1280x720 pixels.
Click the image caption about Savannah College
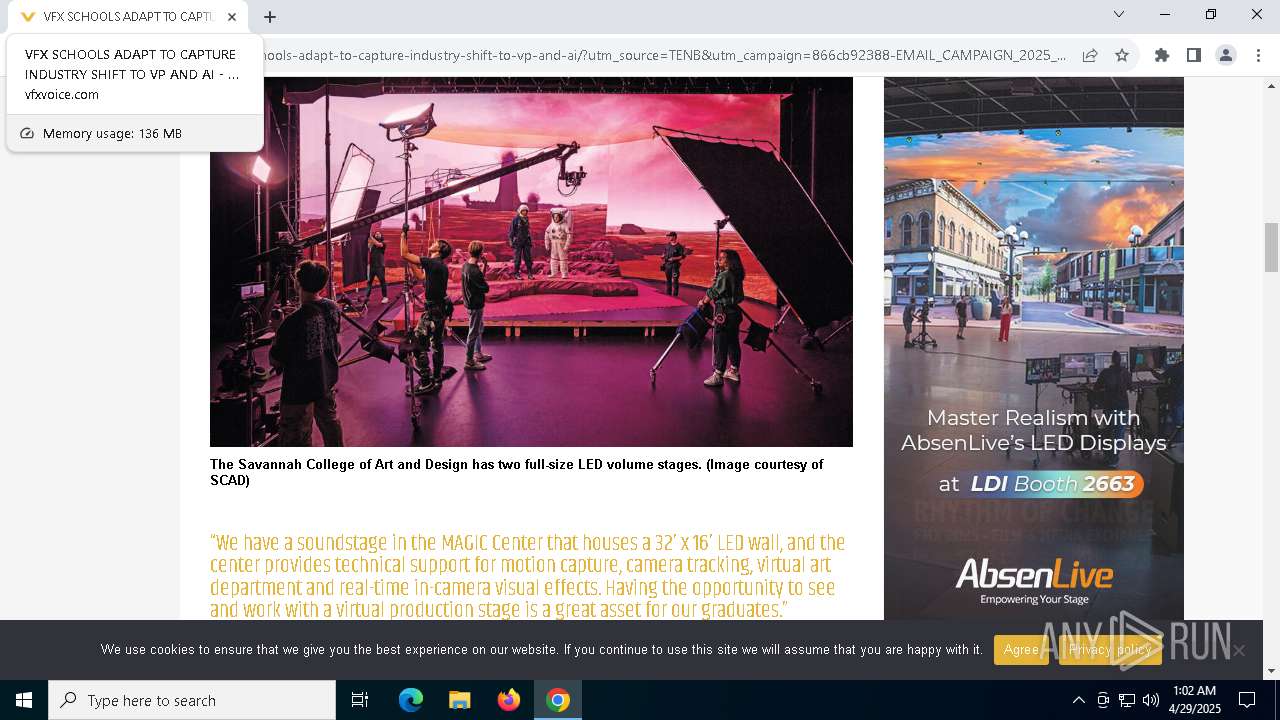516,472
